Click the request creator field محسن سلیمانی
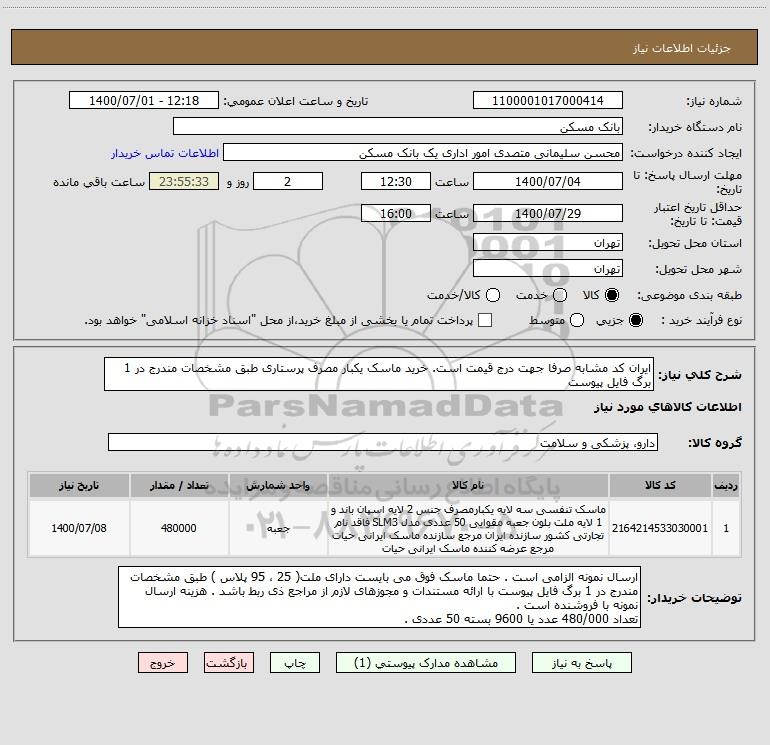The image size is (770, 745). tap(423, 153)
